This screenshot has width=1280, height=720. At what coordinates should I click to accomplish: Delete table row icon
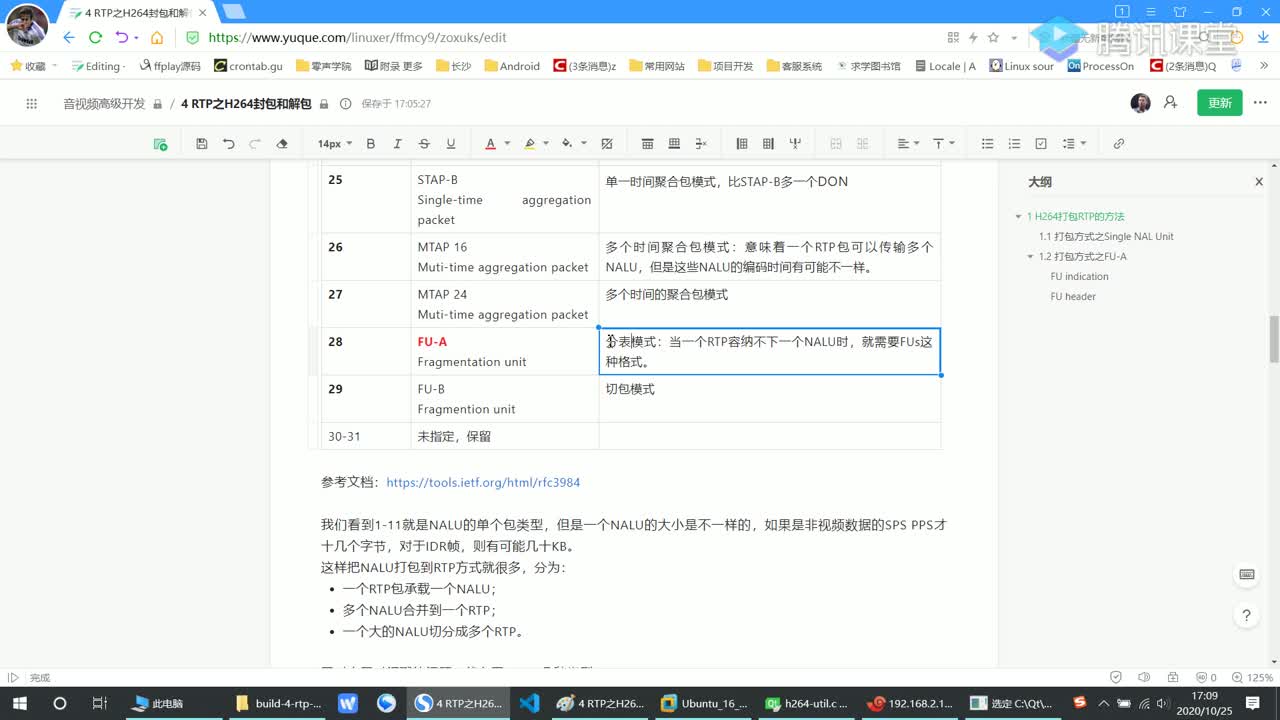(x=701, y=144)
